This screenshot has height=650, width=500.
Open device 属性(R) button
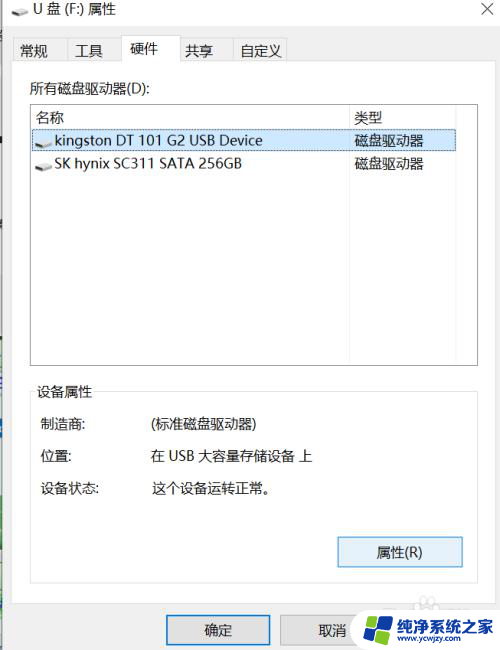pos(400,552)
